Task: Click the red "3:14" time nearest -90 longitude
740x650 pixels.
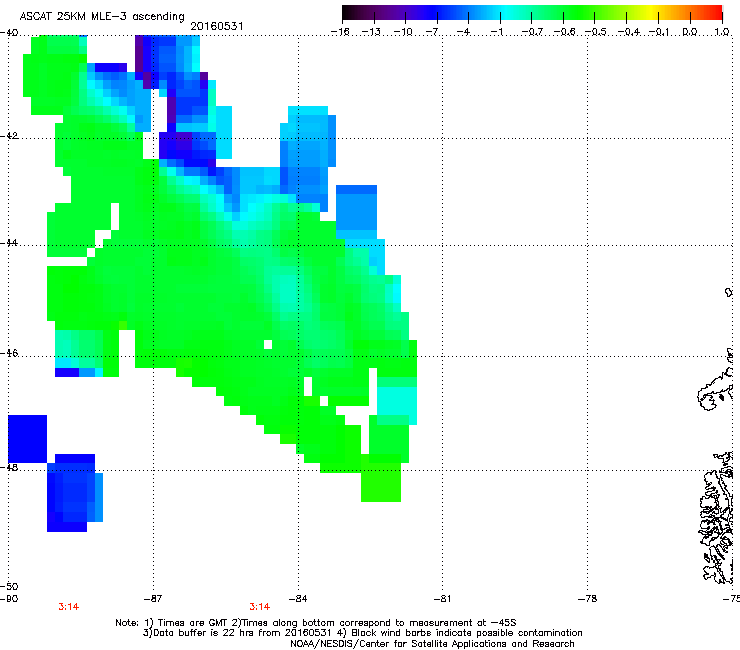Action: click(x=68, y=607)
